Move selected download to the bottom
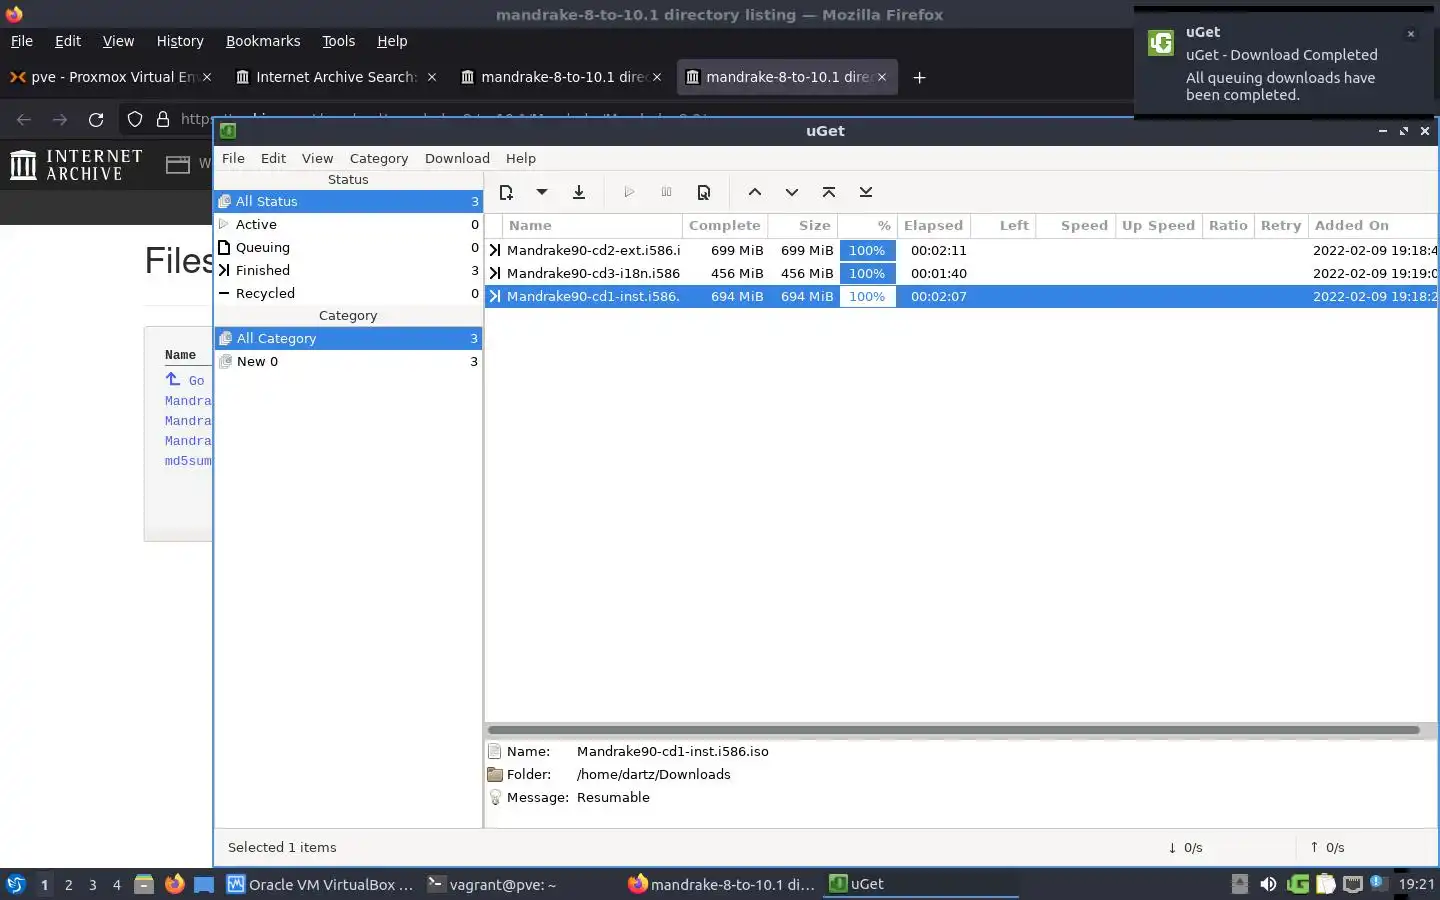The image size is (1440, 900). pyautogui.click(x=866, y=192)
